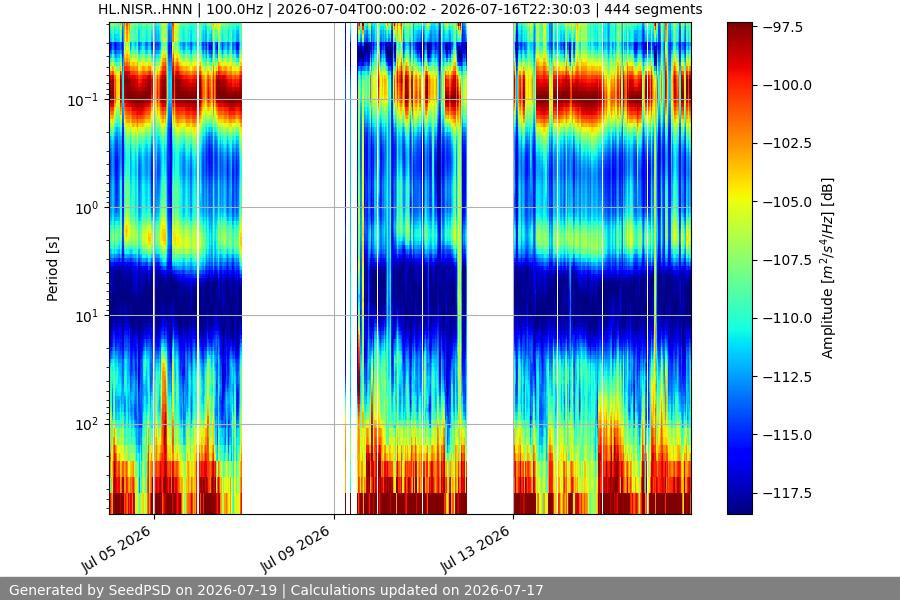Viewport: 900px width, 600px height.
Task: Click the 10² period tick label
Action: [x=87, y=425]
